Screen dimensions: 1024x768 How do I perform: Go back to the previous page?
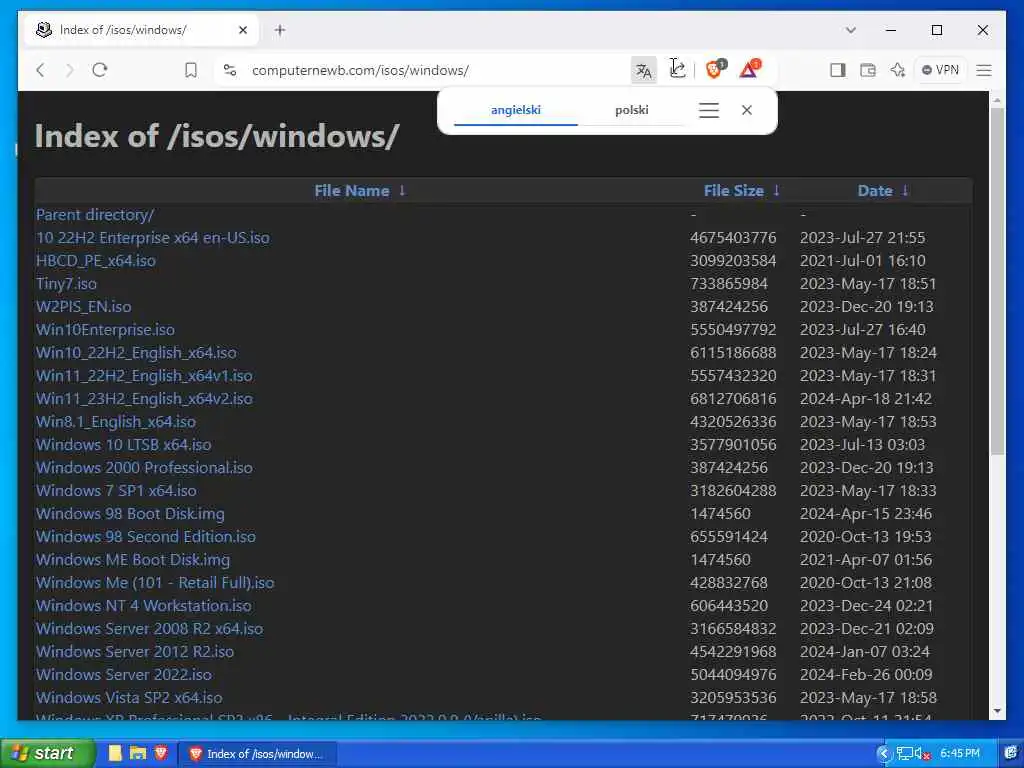coord(40,70)
